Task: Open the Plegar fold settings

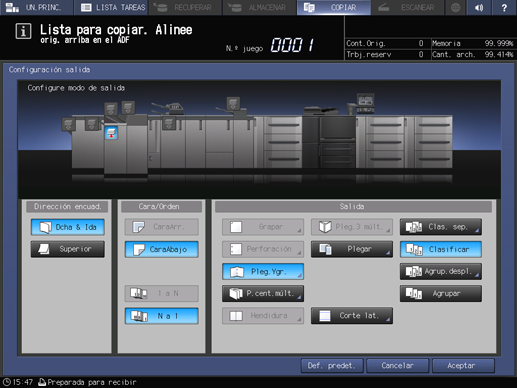Action: coord(352,249)
